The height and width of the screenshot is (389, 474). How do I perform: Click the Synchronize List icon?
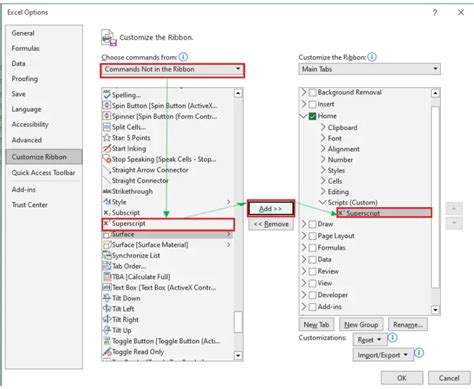(107, 255)
